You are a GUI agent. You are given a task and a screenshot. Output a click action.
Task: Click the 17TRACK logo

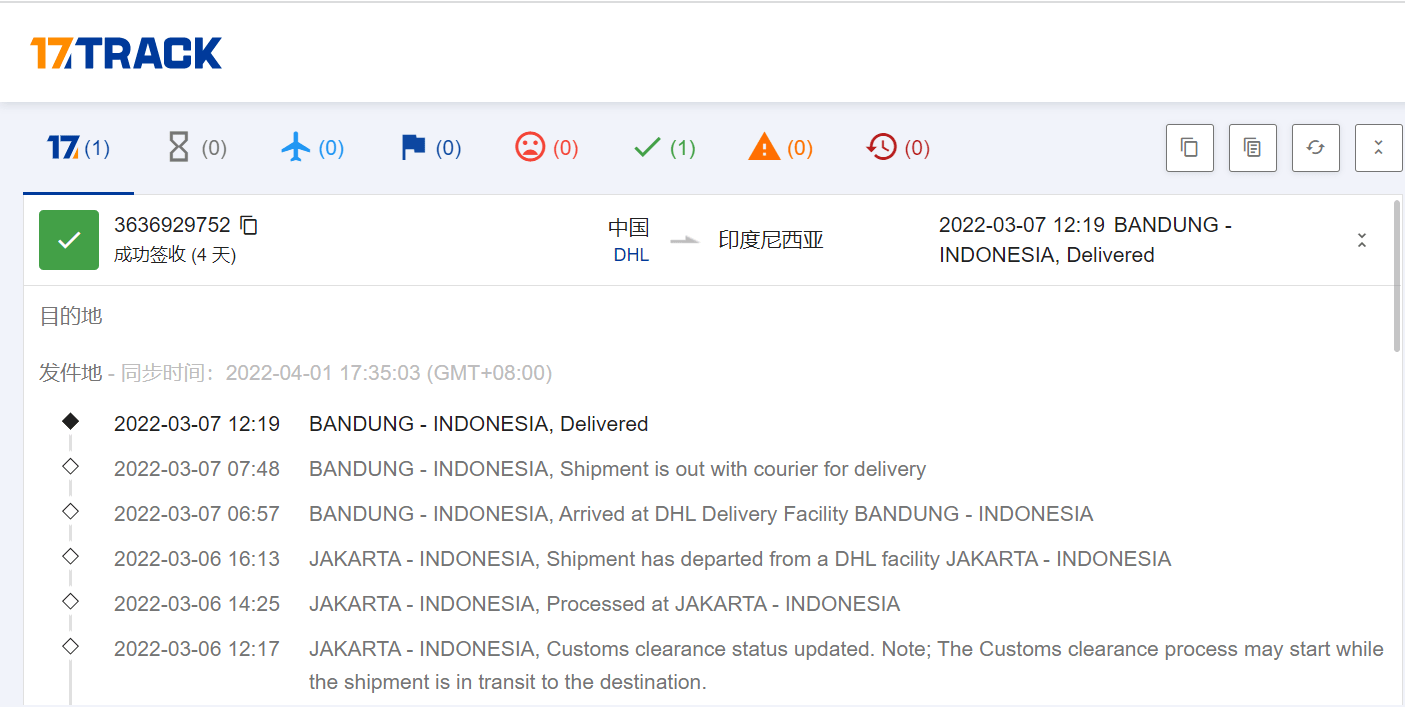126,53
